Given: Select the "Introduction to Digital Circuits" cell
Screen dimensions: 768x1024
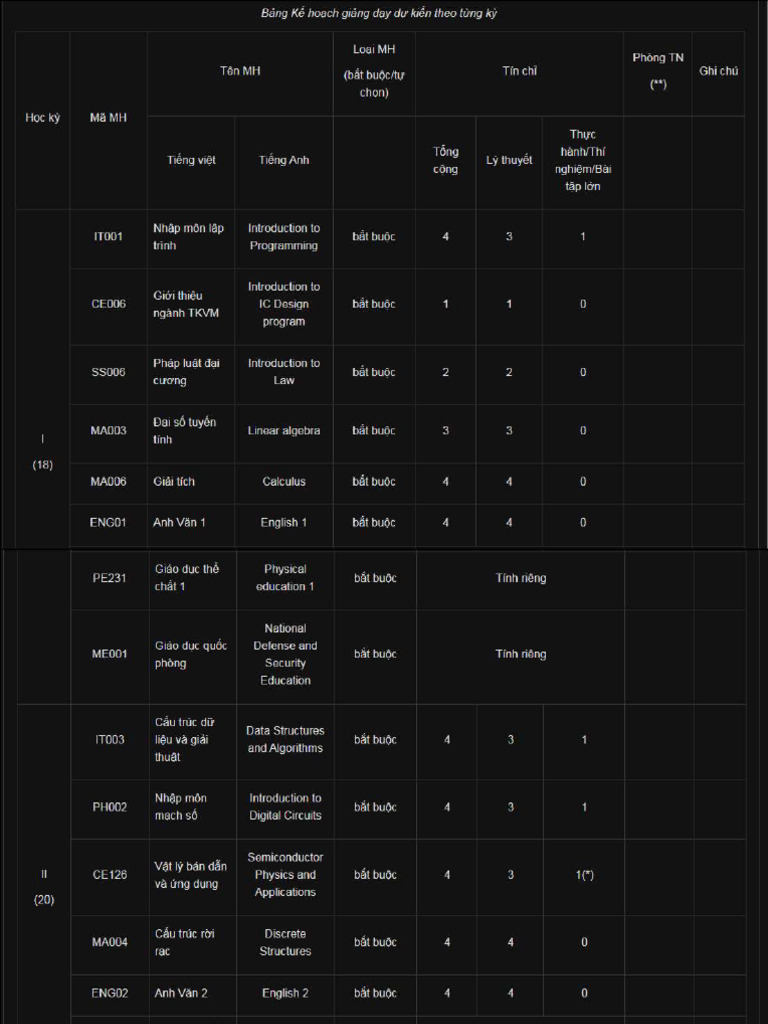Looking at the screenshot, I should point(286,807).
